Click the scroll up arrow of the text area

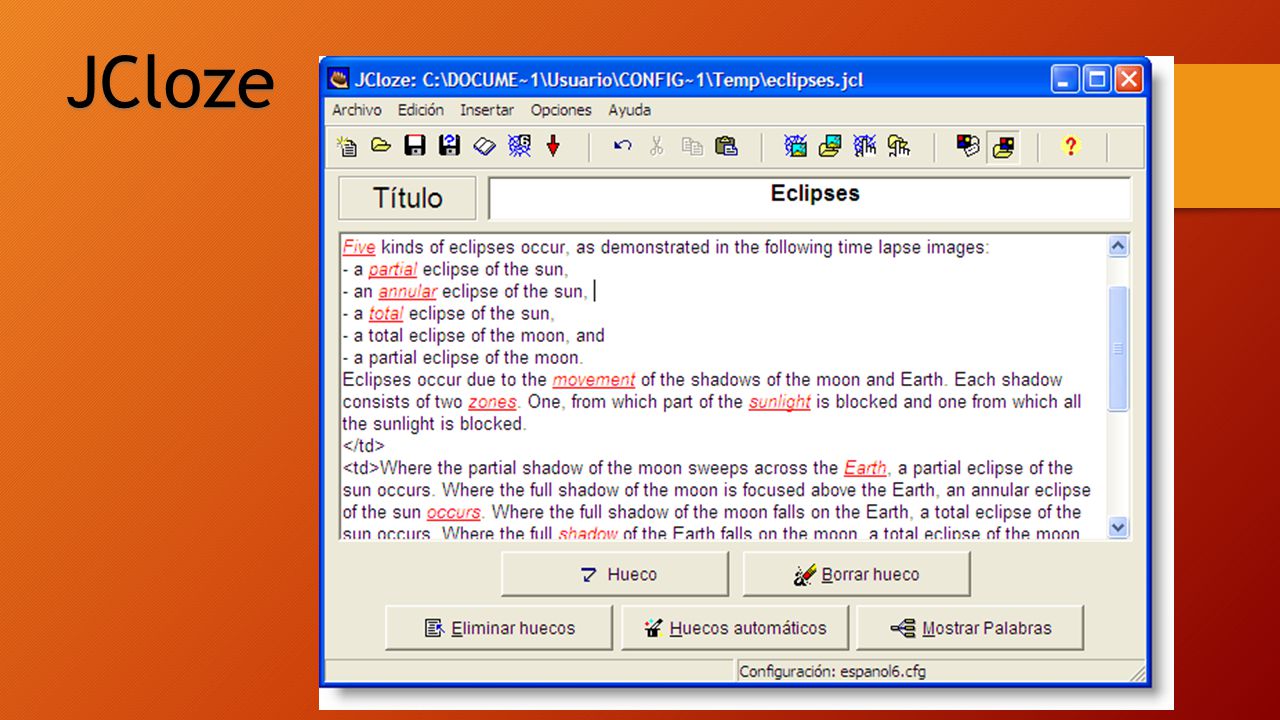point(1119,246)
